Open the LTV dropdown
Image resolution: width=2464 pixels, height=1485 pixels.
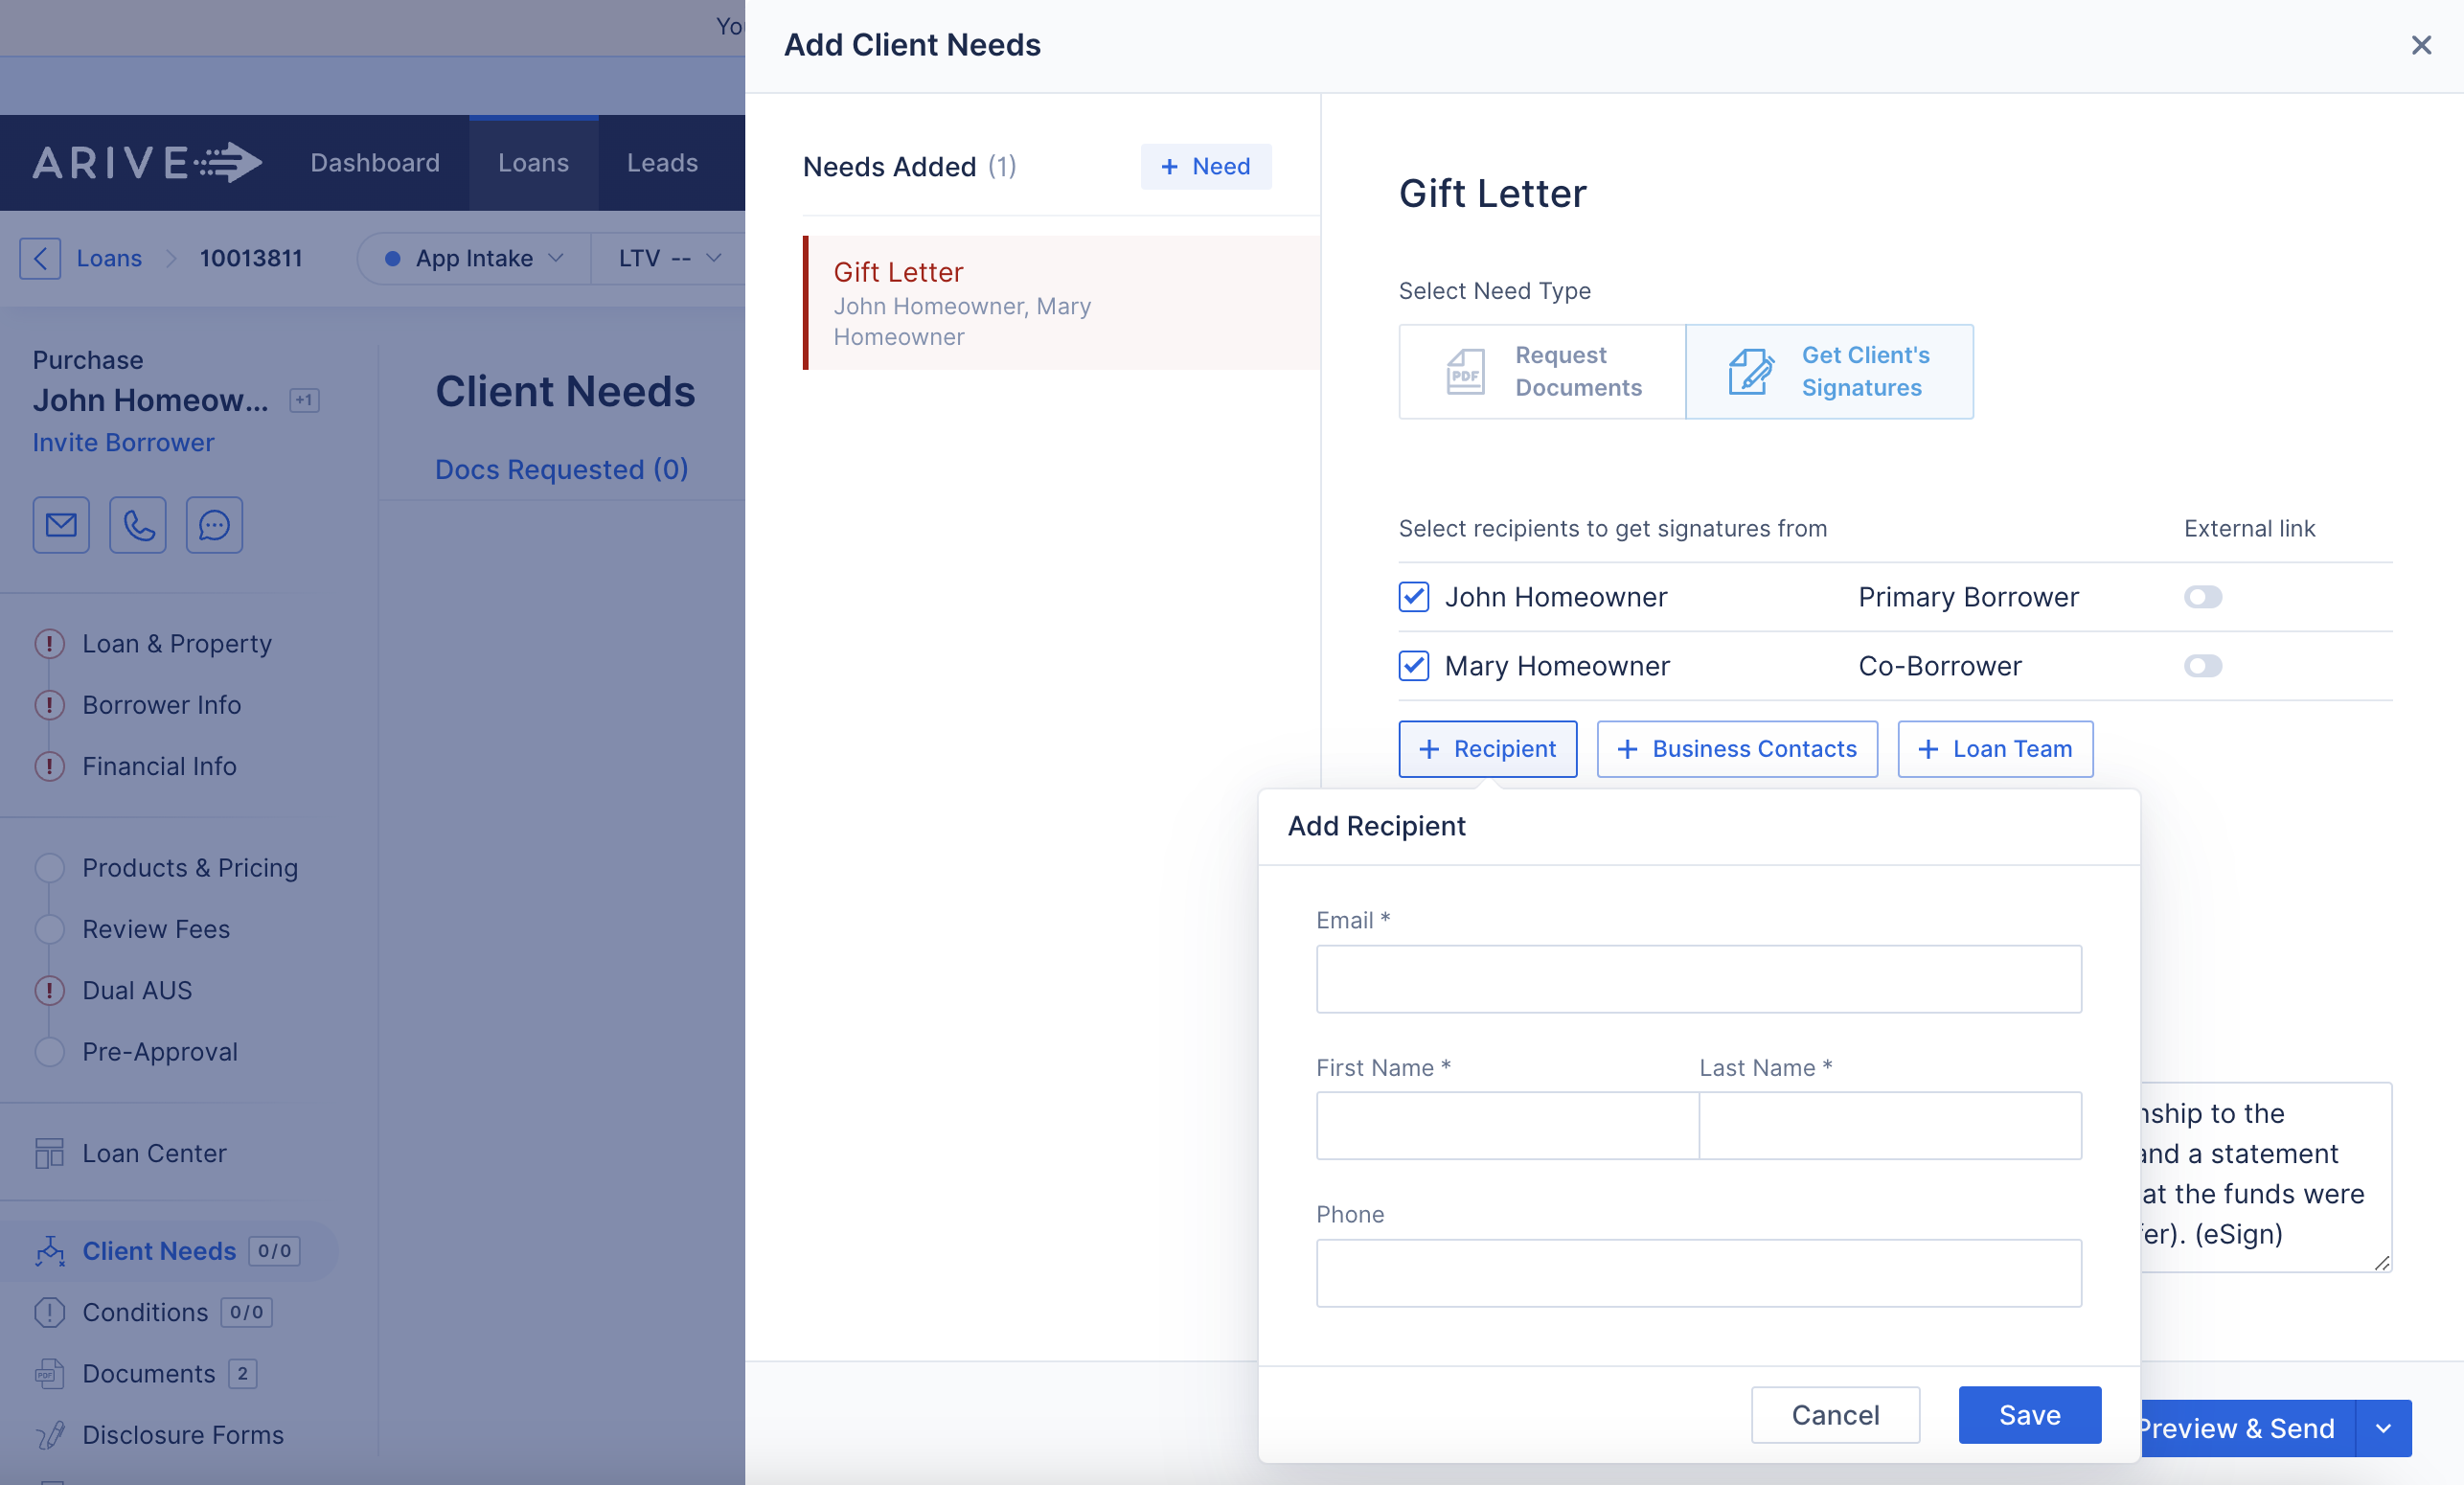click(x=668, y=258)
